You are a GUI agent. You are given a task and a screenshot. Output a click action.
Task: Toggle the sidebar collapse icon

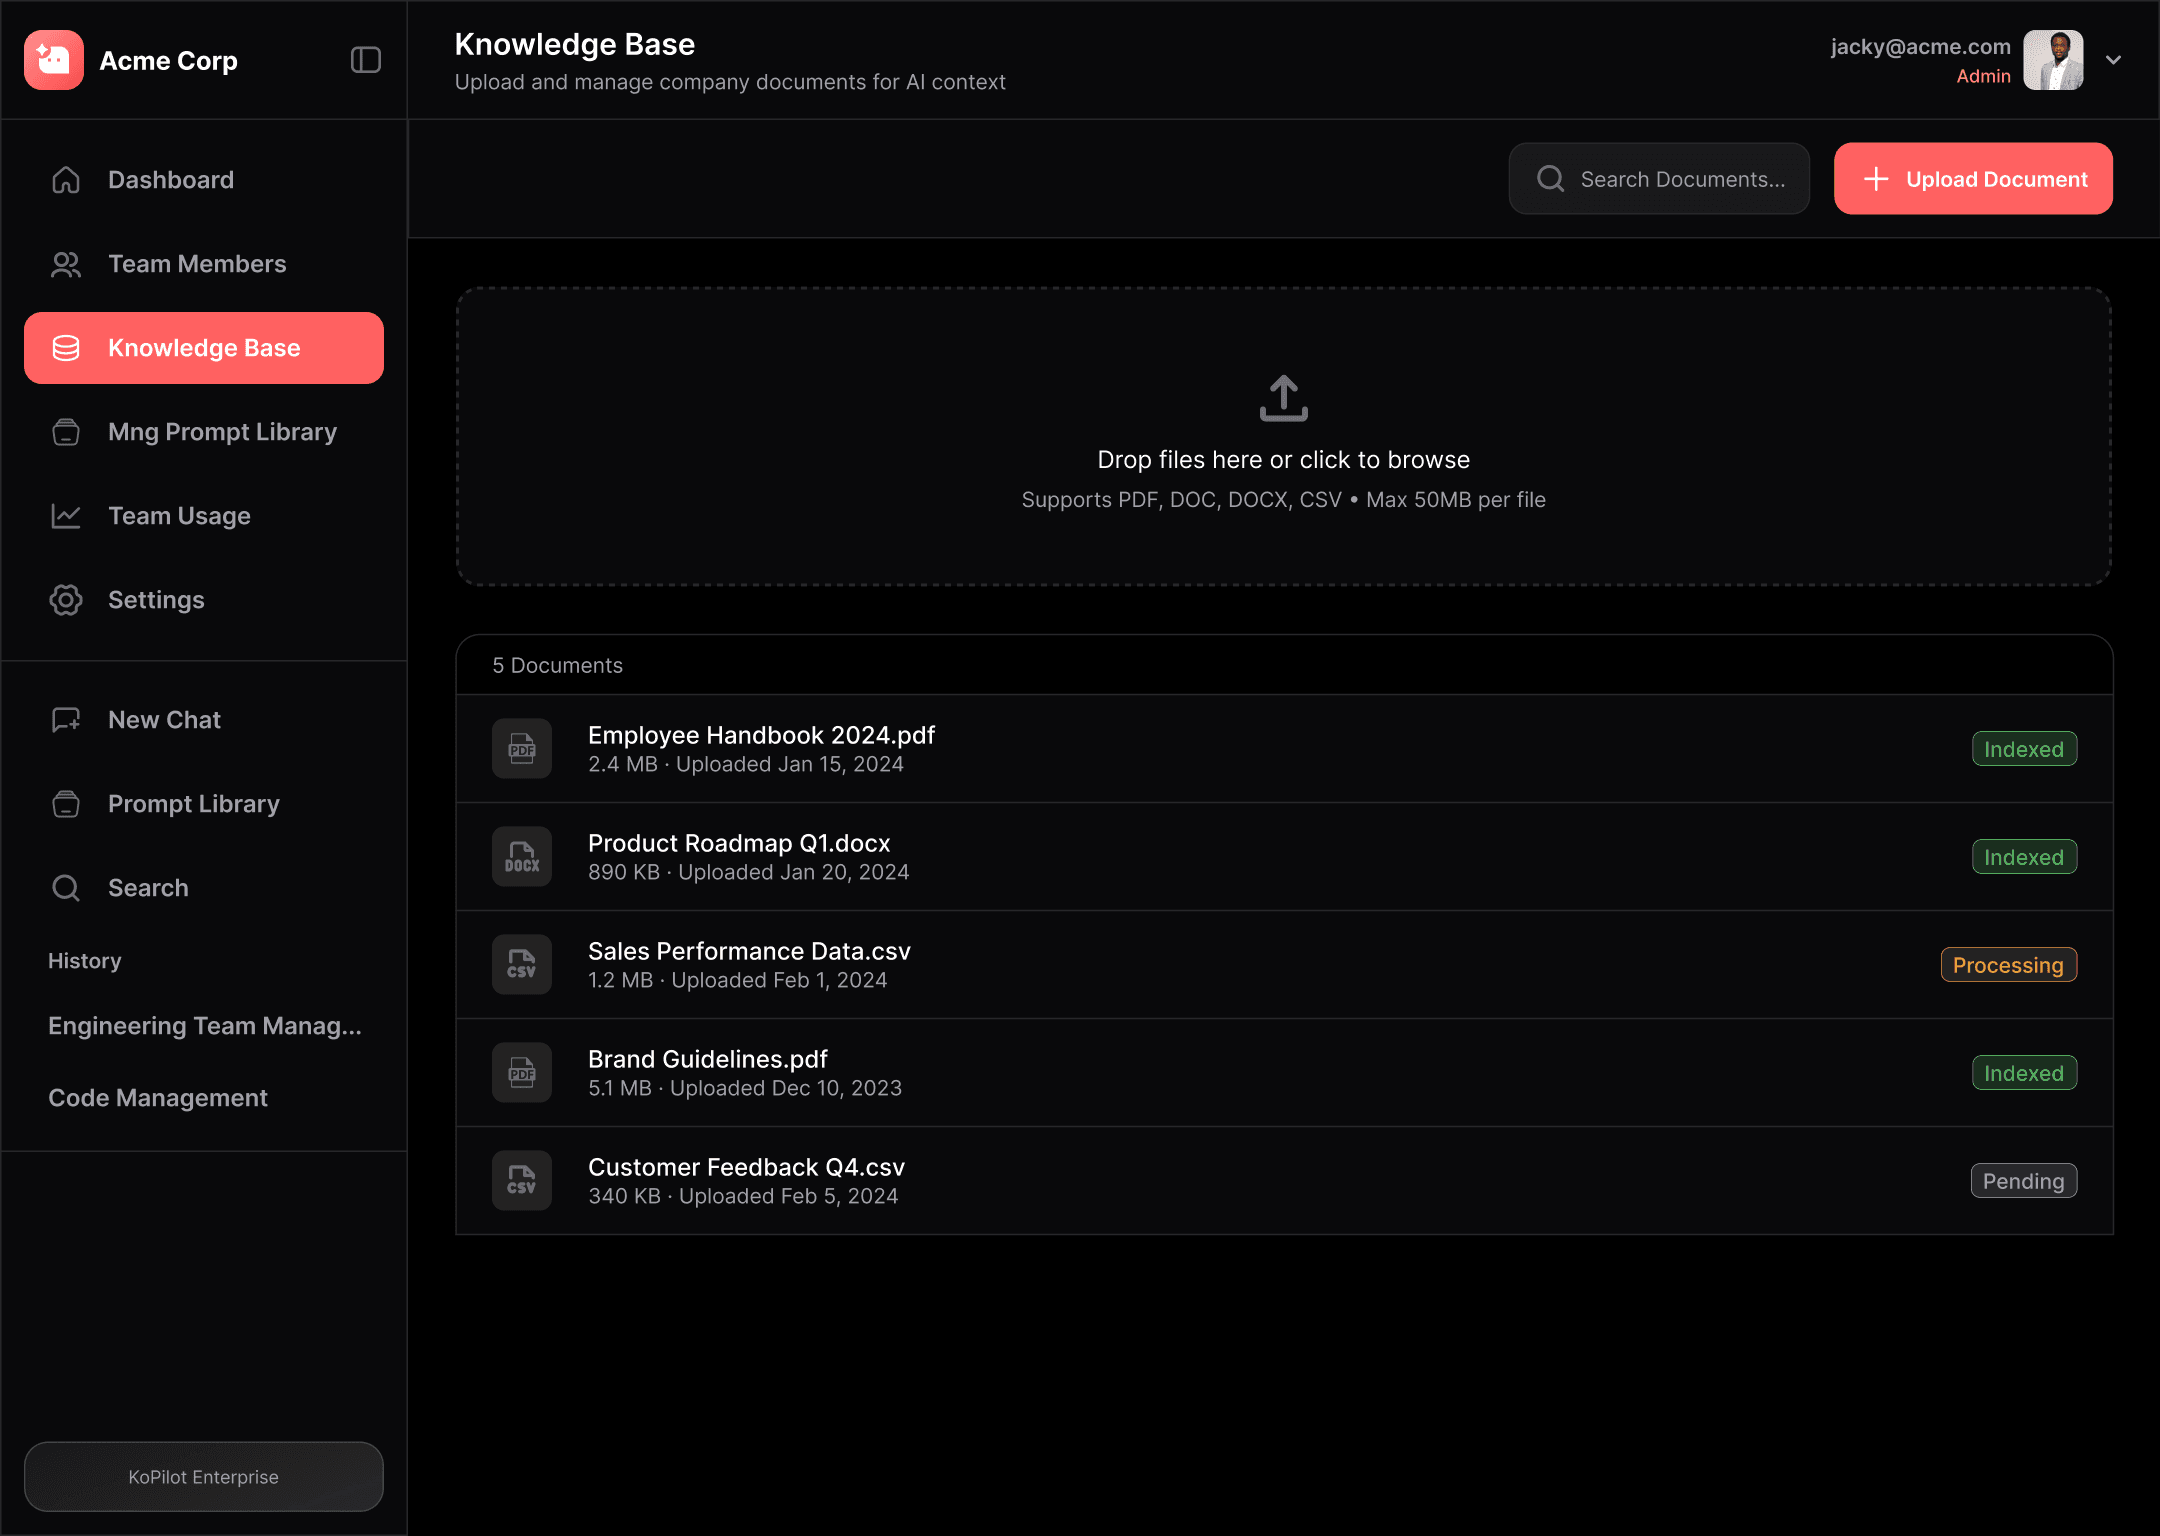(x=366, y=60)
